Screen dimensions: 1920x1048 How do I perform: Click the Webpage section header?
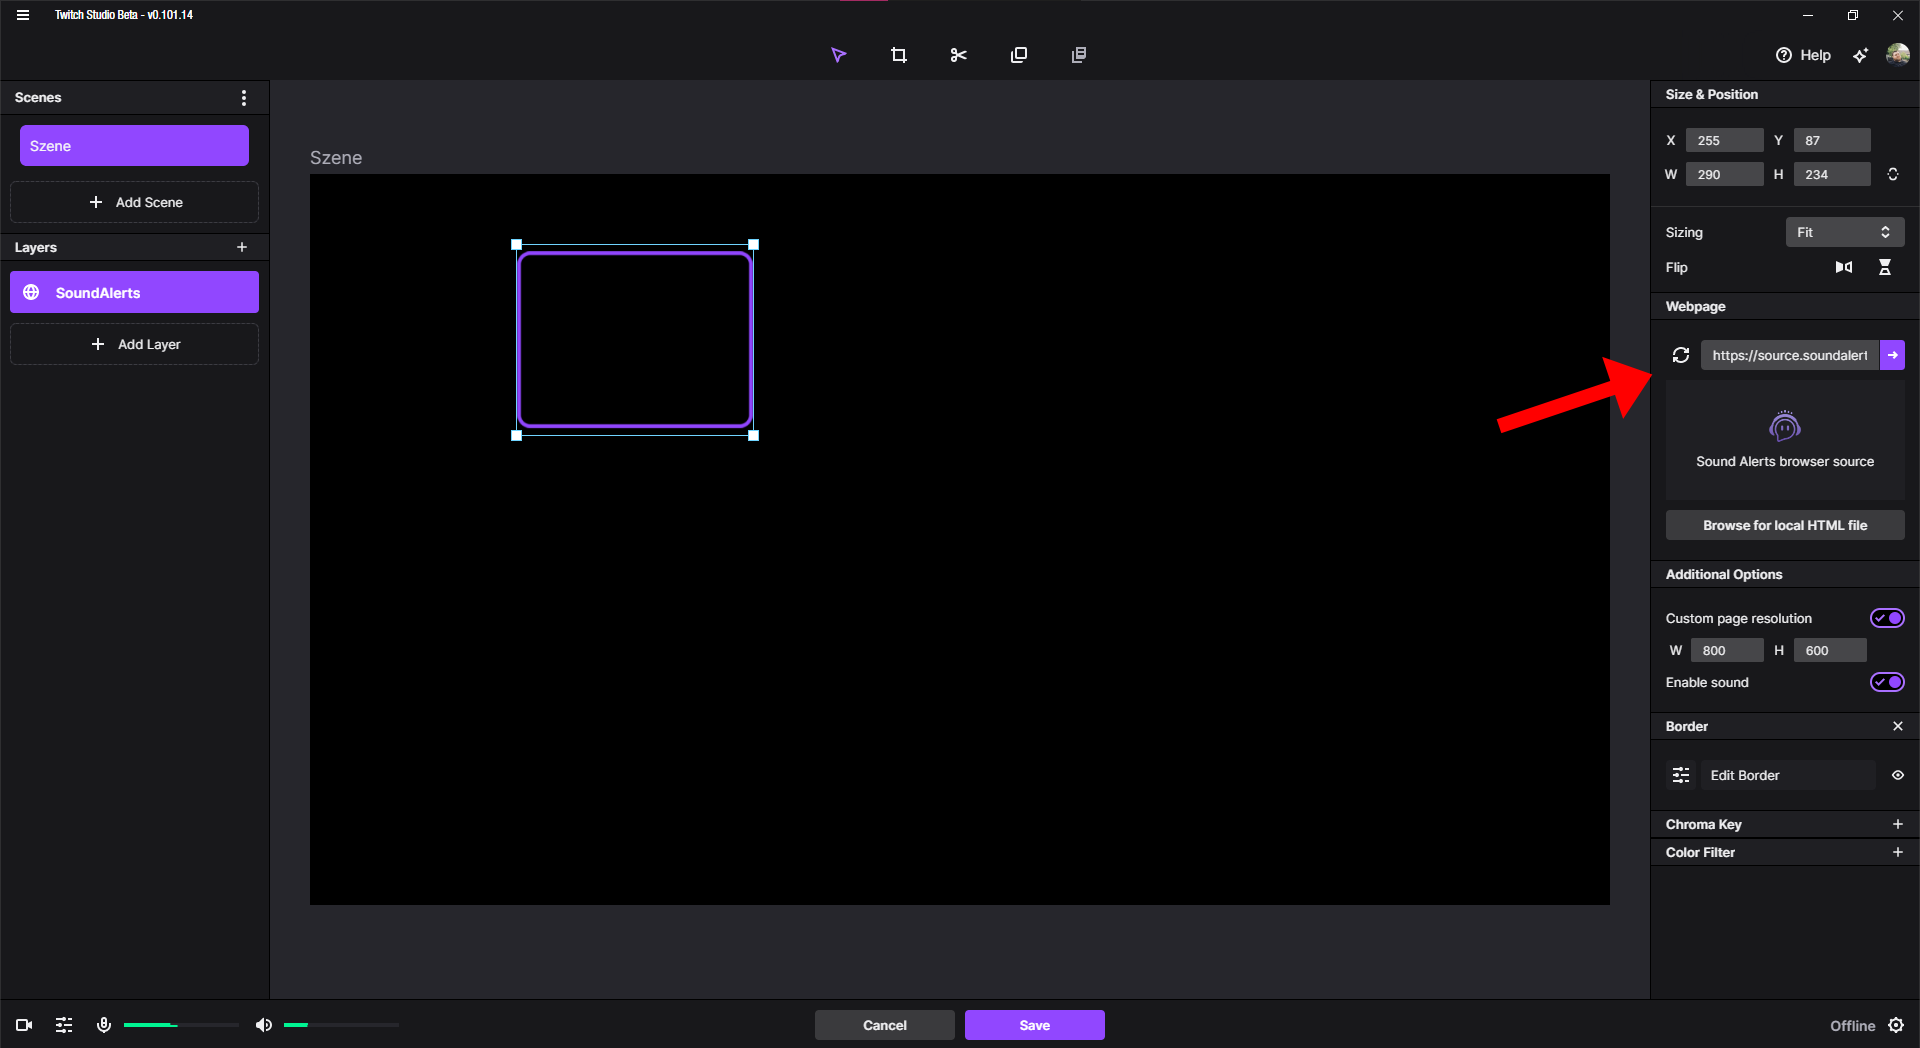1696,306
